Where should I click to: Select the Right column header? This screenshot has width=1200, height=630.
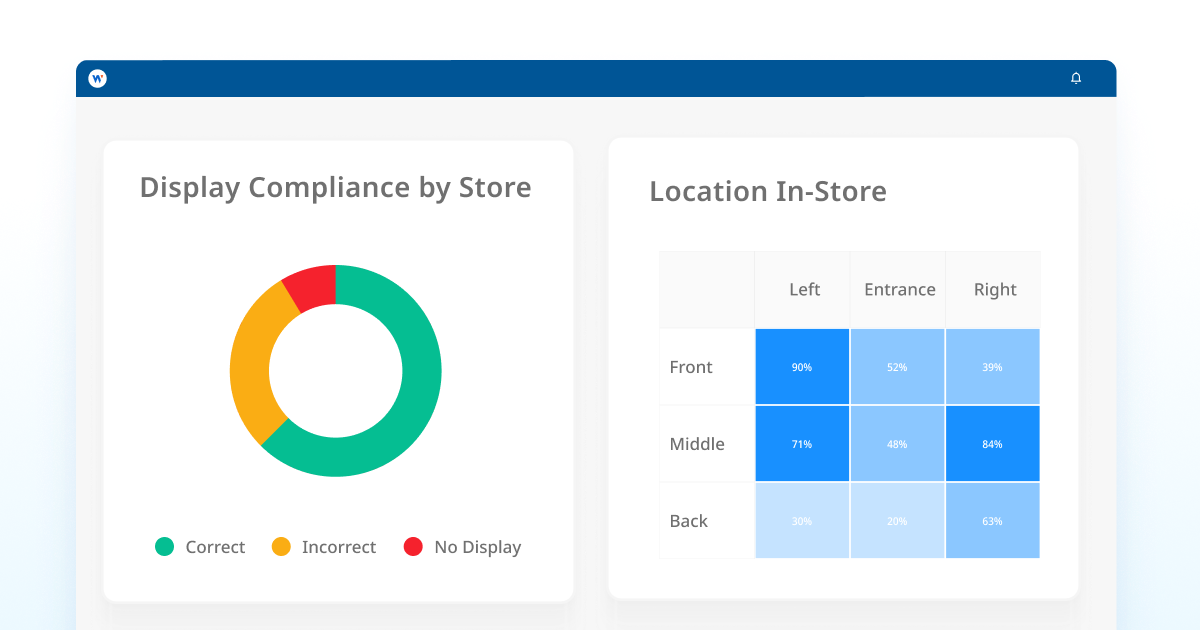click(x=994, y=290)
